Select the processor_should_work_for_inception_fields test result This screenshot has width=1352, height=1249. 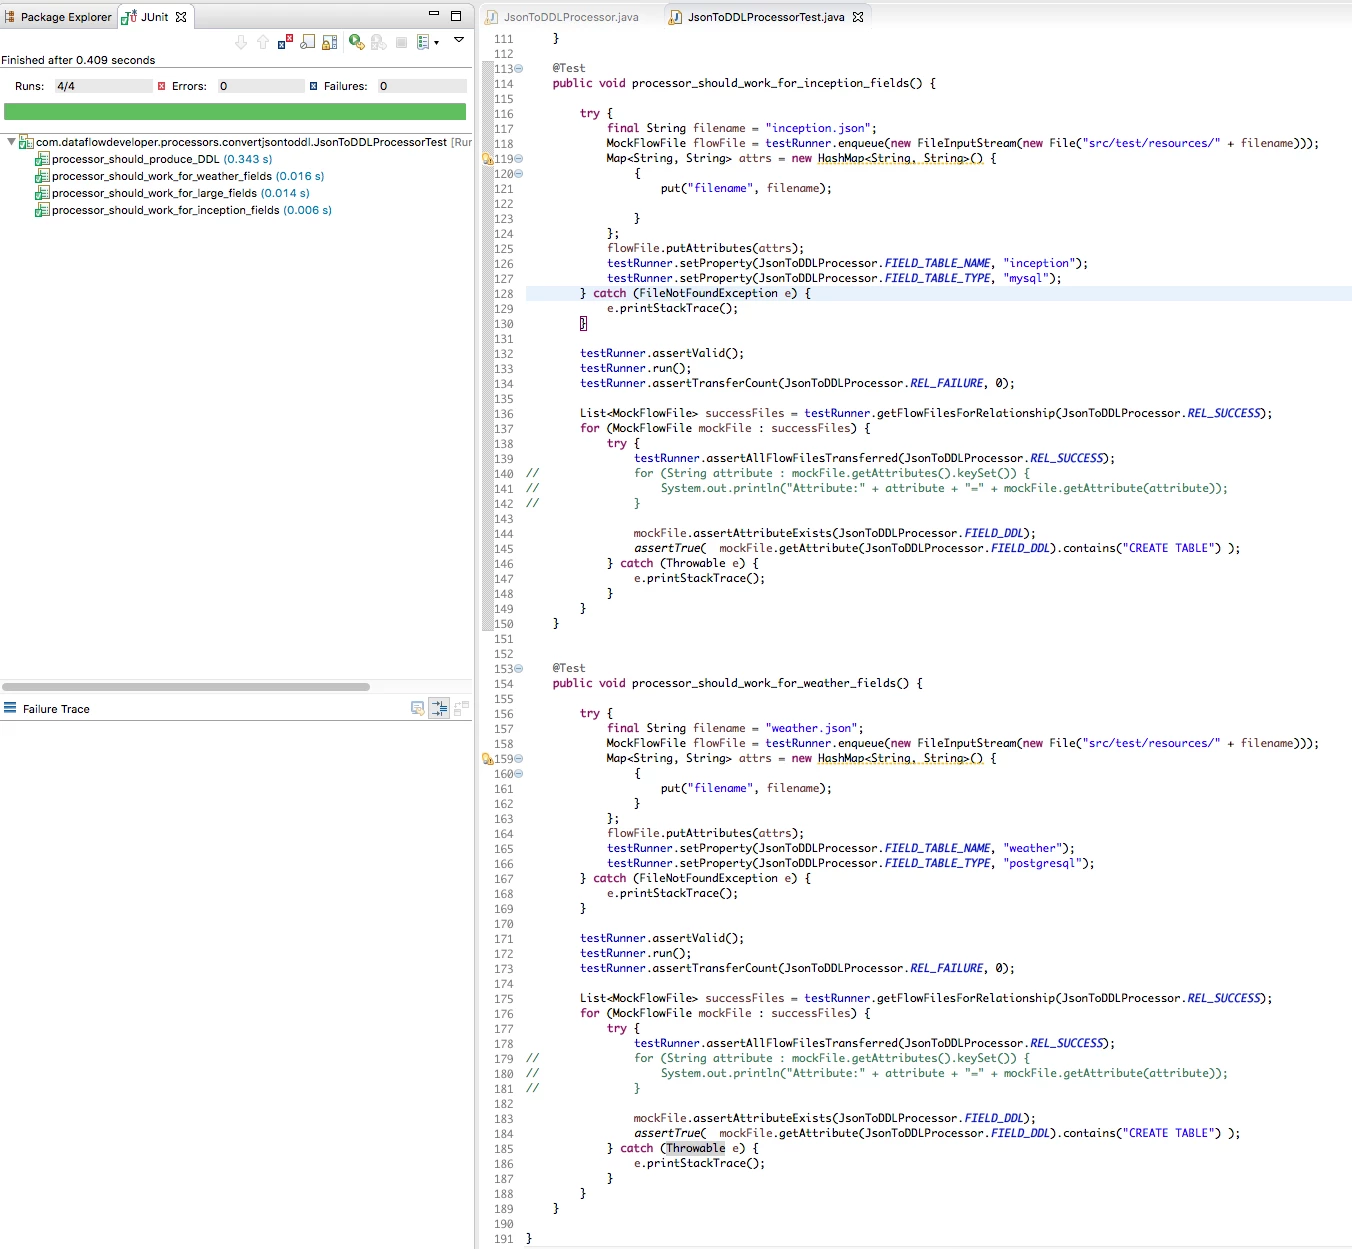183,210
